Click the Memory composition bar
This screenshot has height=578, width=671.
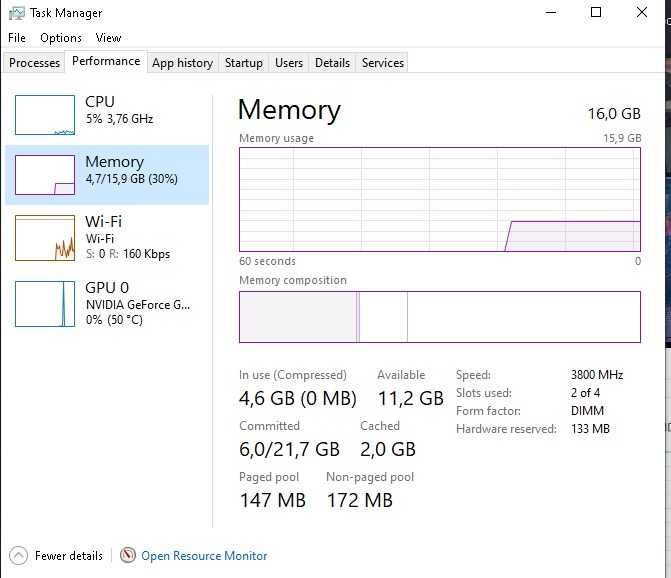[x=440, y=317]
